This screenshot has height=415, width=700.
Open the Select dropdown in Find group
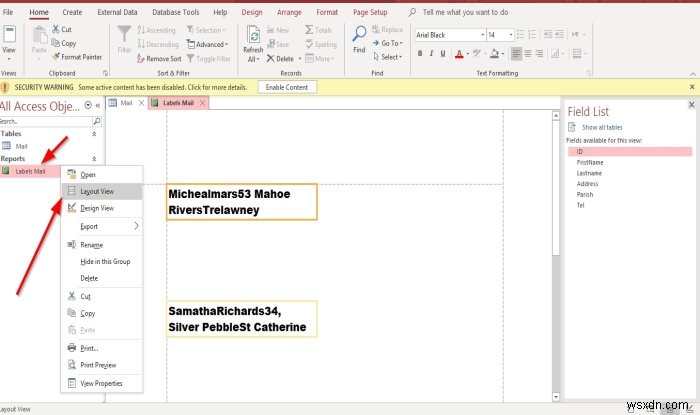click(388, 57)
